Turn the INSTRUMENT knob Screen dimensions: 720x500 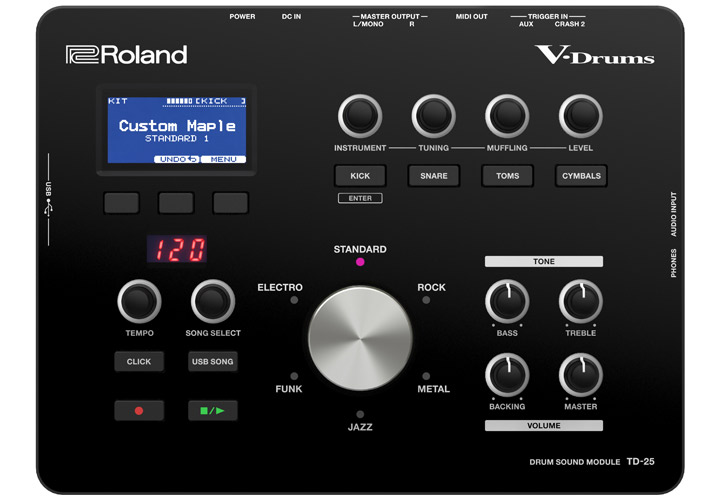(360, 116)
